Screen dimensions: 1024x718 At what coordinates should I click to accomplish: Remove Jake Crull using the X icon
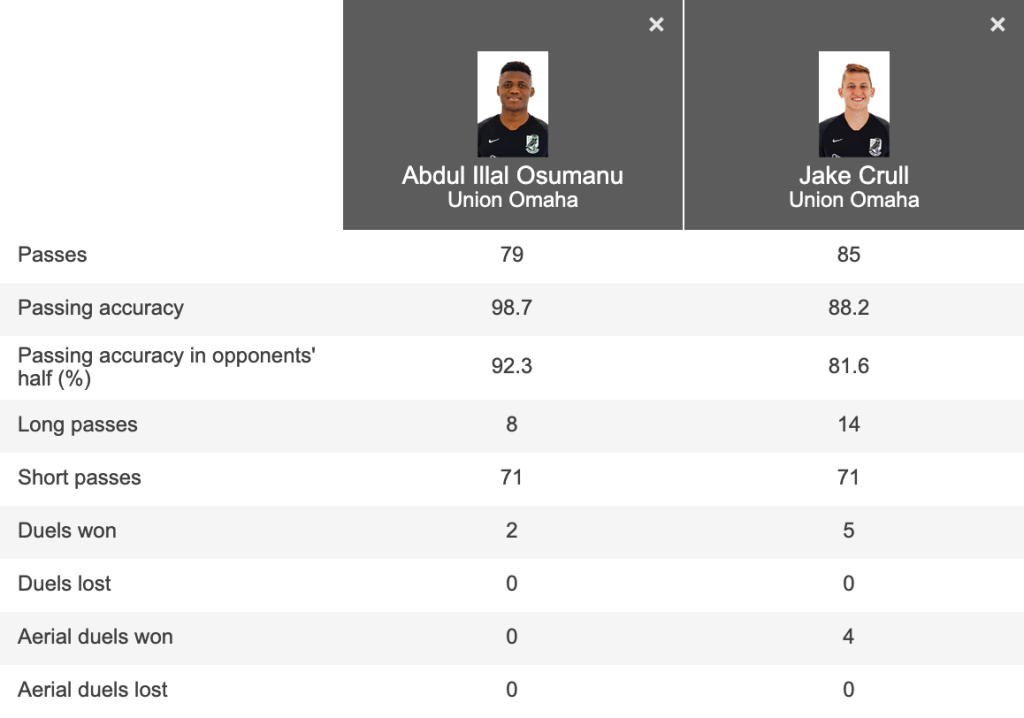(997, 25)
